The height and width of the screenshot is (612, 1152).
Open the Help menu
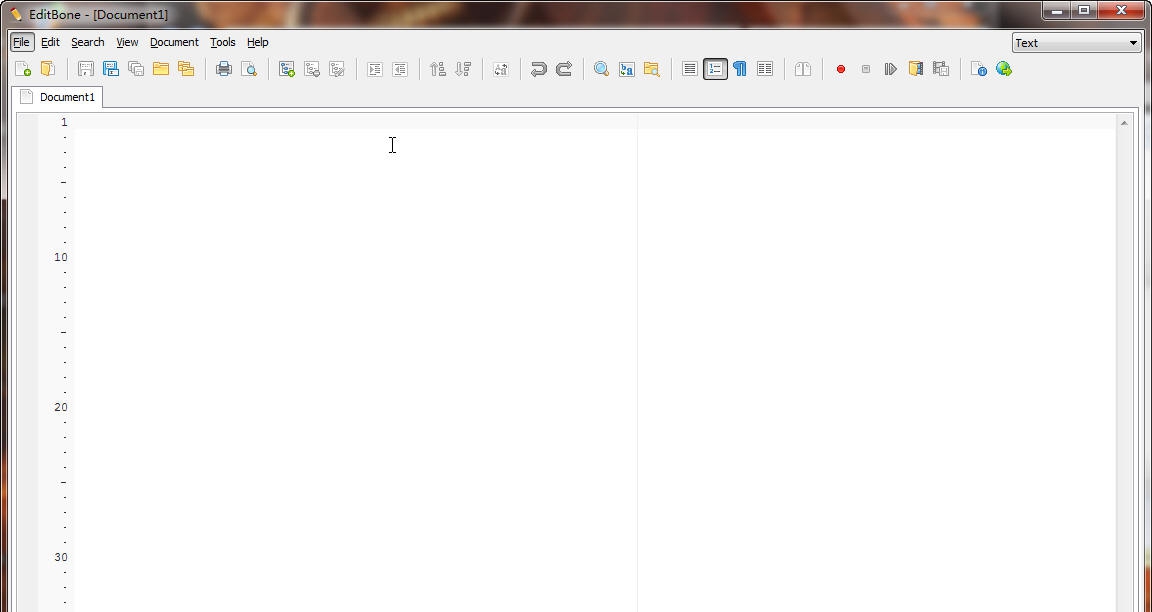click(x=257, y=43)
